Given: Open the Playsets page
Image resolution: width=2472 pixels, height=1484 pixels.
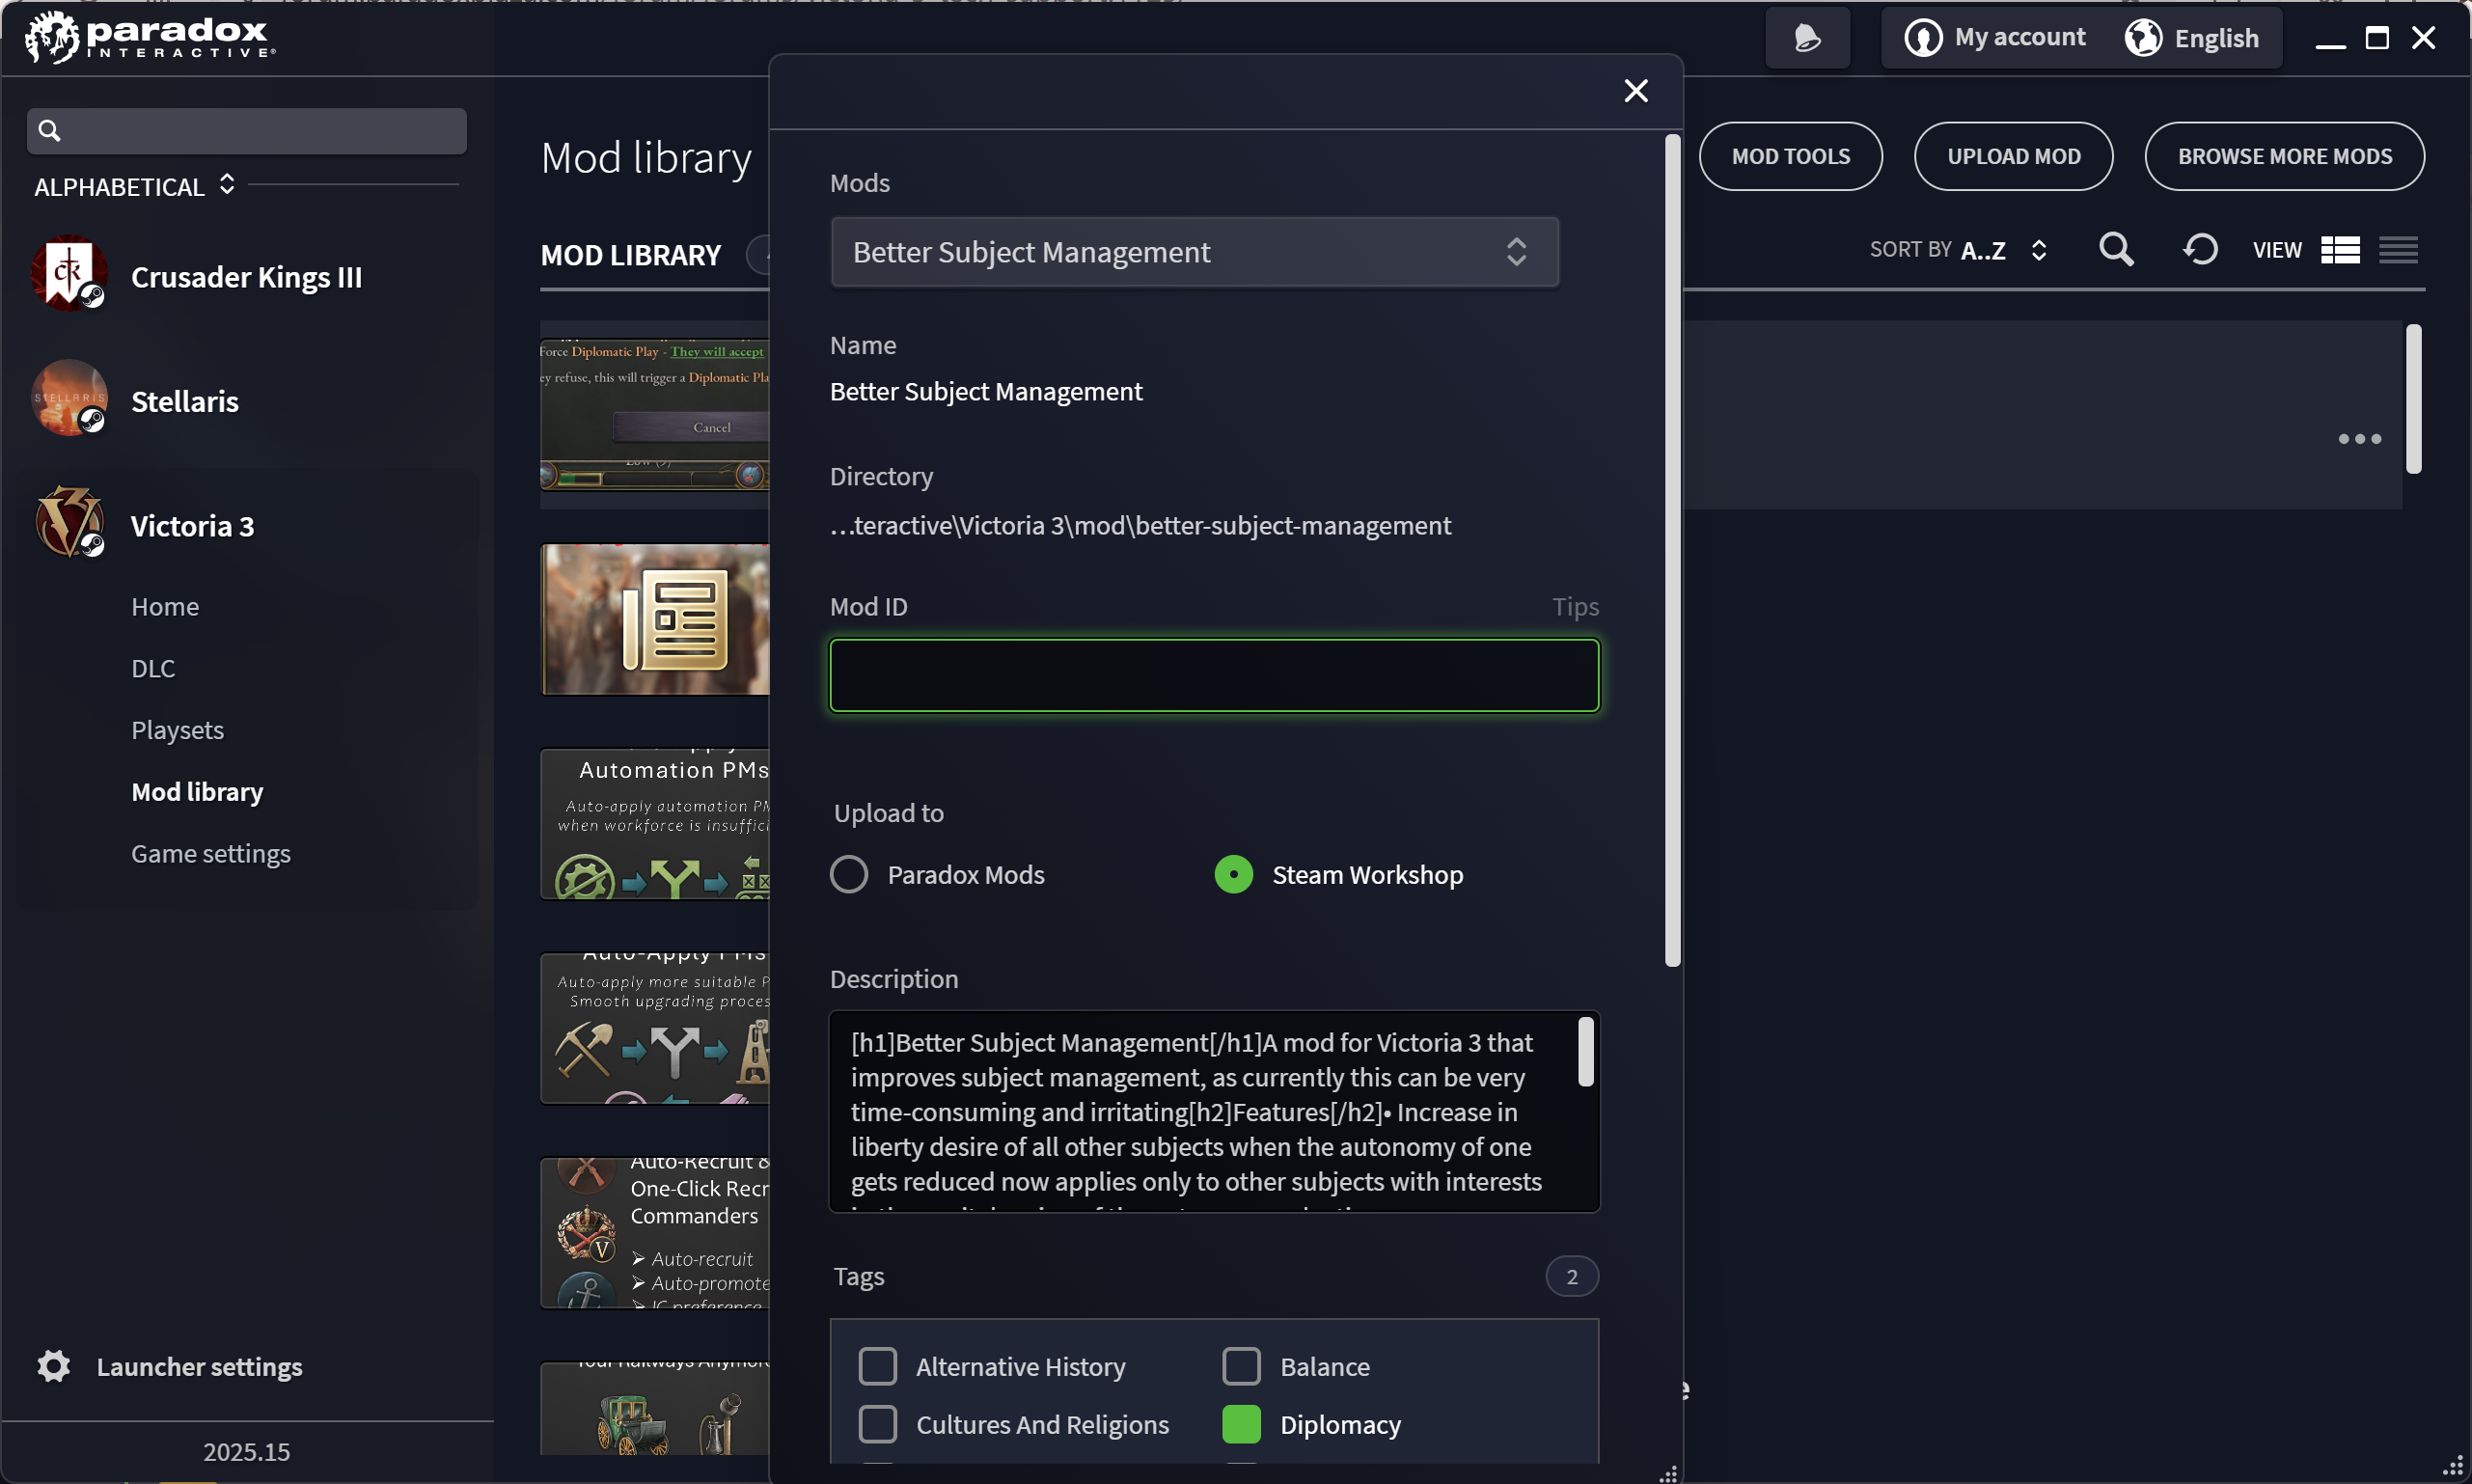Looking at the screenshot, I should pos(178,731).
